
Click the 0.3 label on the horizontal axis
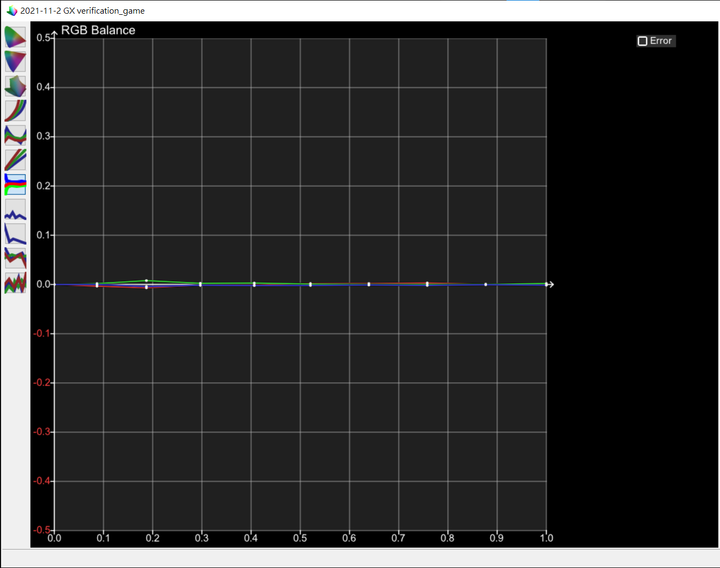click(202, 538)
